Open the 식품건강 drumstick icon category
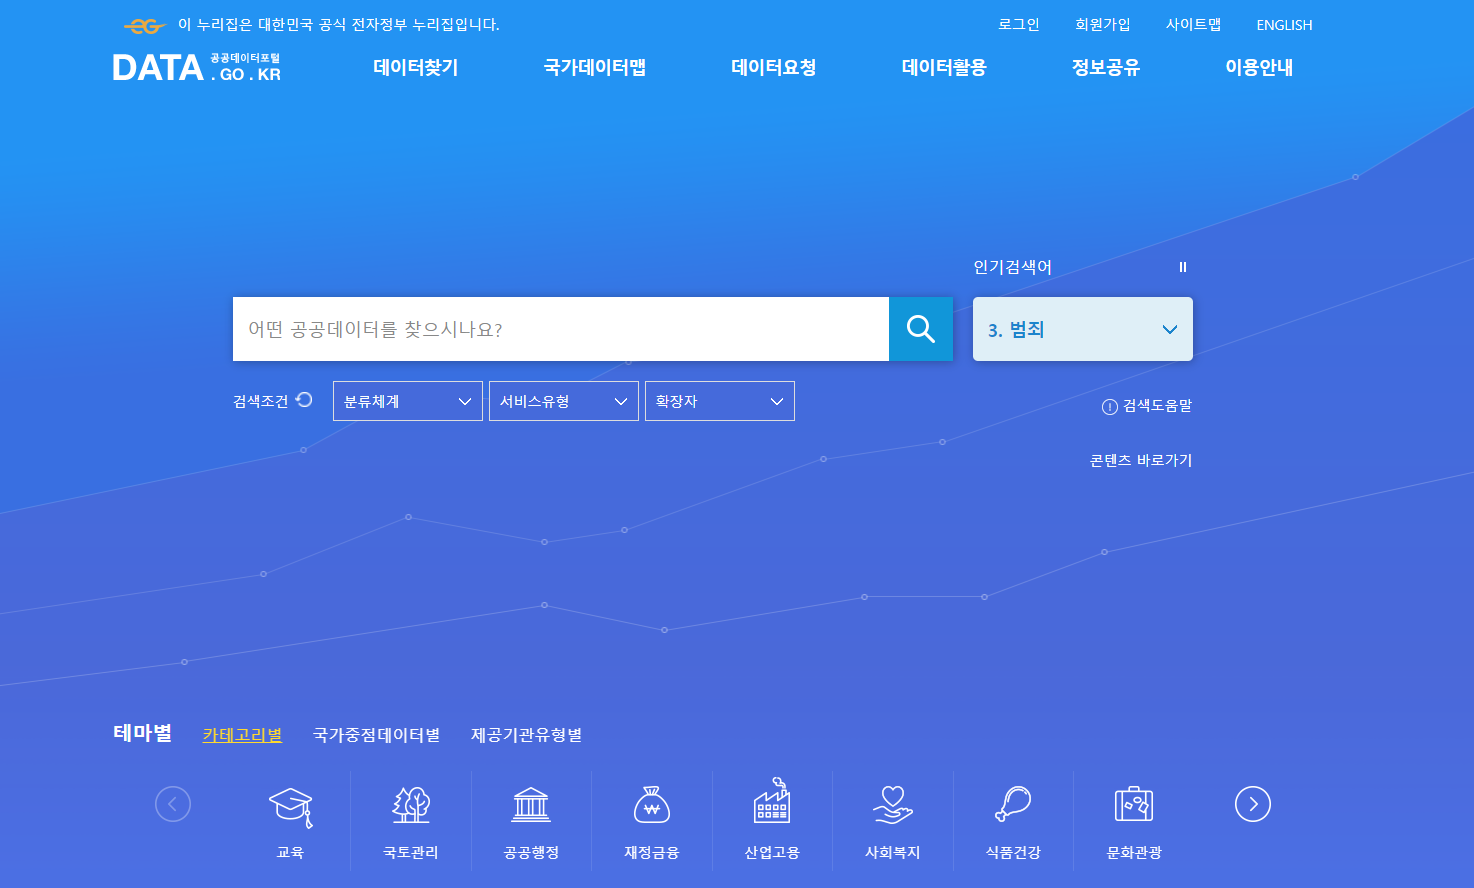1474x888 pixels. [1013, 805]
